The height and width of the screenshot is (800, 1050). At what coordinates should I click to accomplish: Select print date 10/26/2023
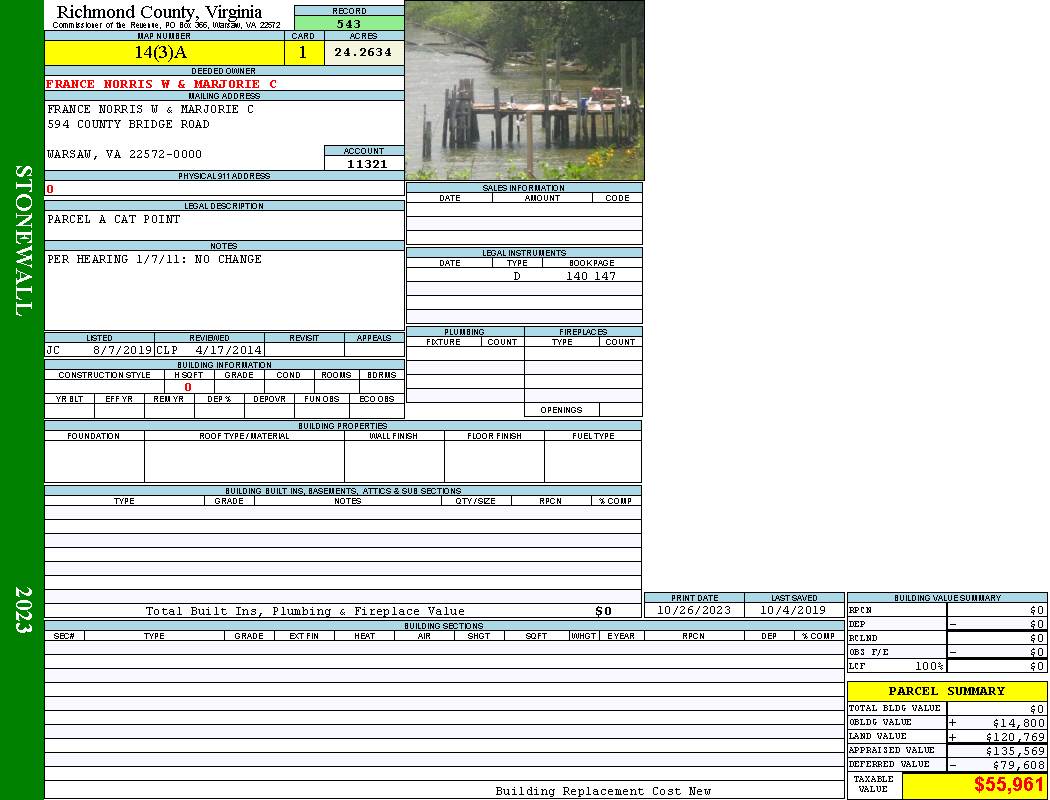(694, 611)
